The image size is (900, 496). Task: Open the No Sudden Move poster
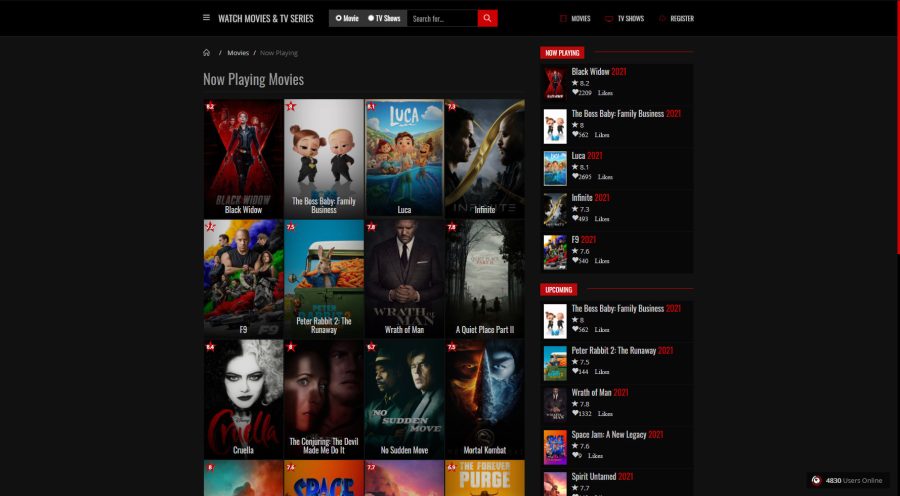tap(404, 399)
